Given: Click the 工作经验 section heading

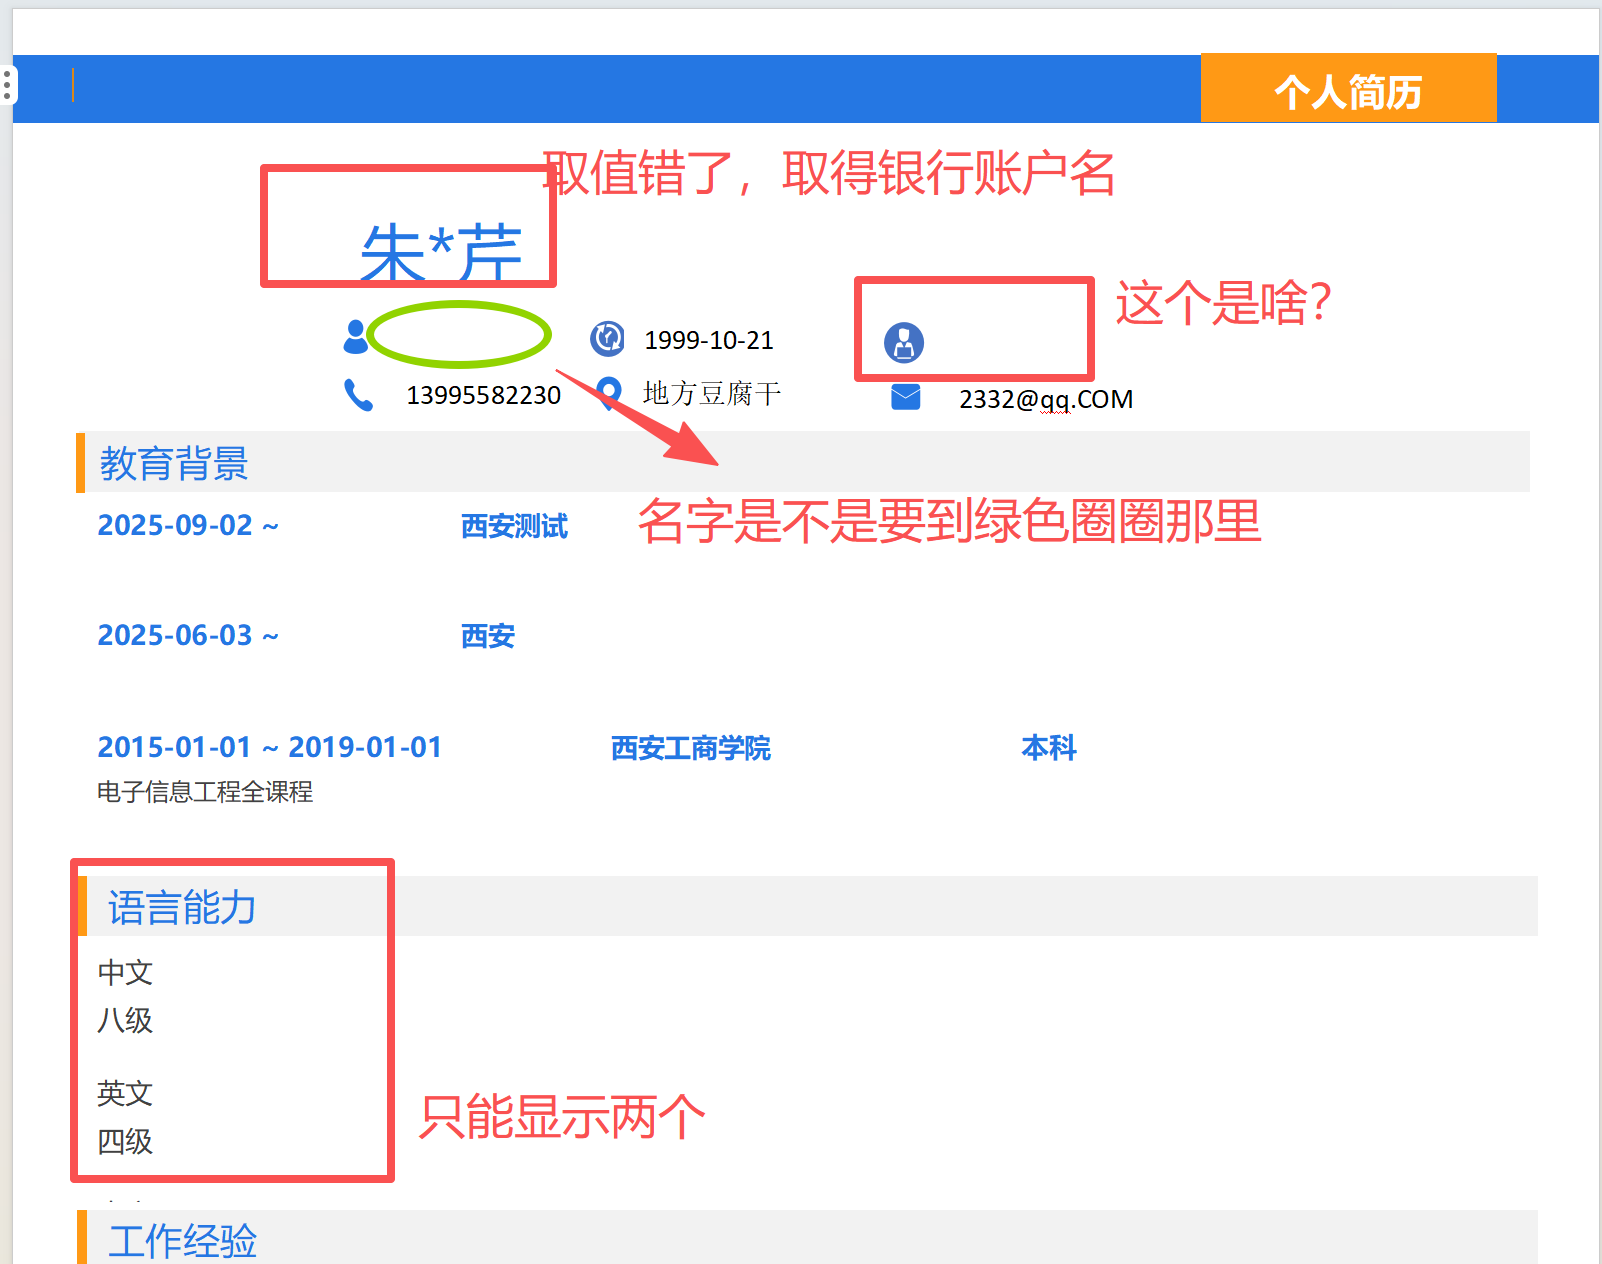Looking at the screenshot, I should pyautogui.click(x=182, y=1241).
